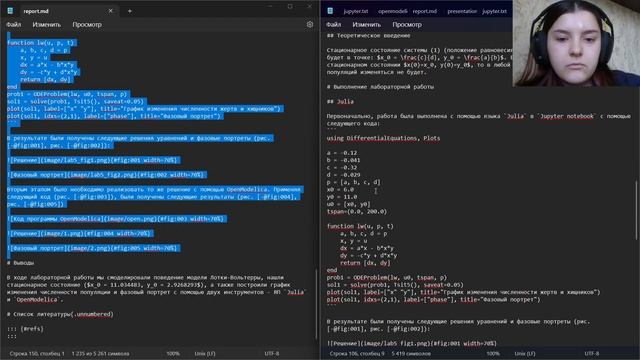The width and height of the screenshot is (640, 360).
Task: Click 100% zoom level in left status bar
Action: tap(173, 353)
